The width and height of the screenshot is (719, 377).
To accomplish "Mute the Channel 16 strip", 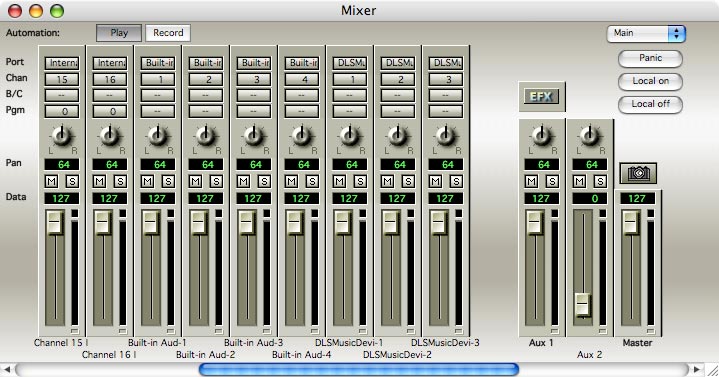I will (100, 181).
